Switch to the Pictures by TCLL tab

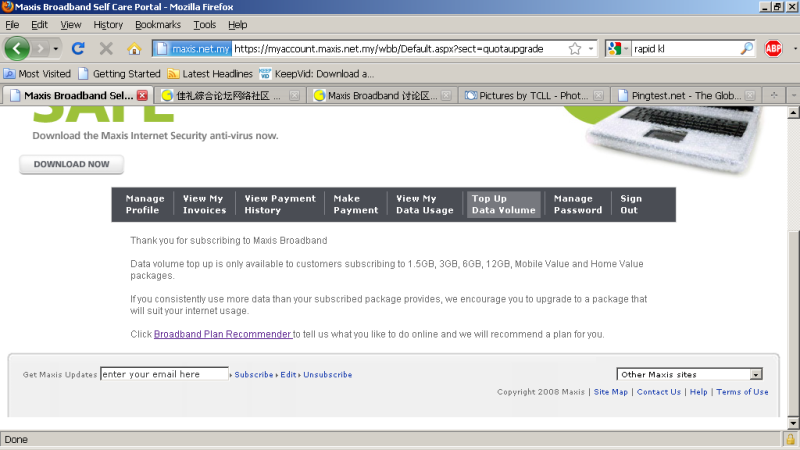pyautogui.click(x=533, y=95)
